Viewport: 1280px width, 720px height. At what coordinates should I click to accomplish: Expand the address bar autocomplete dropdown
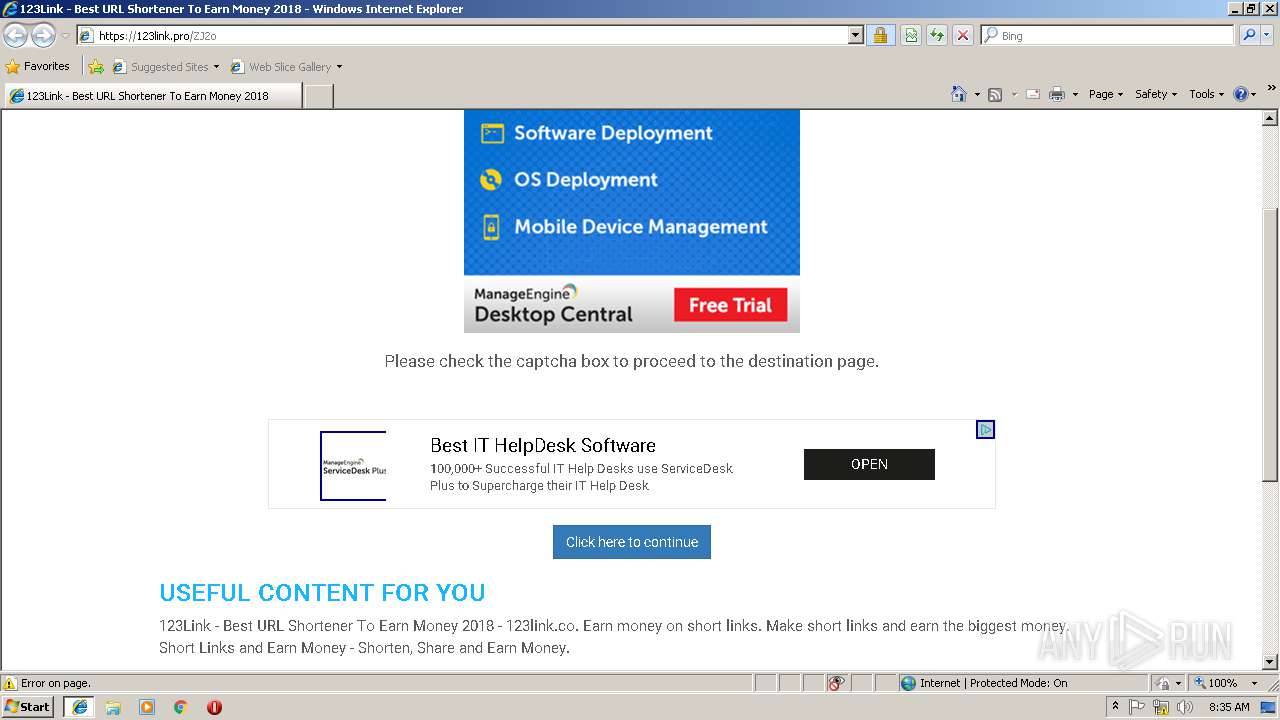click(855, 35)
